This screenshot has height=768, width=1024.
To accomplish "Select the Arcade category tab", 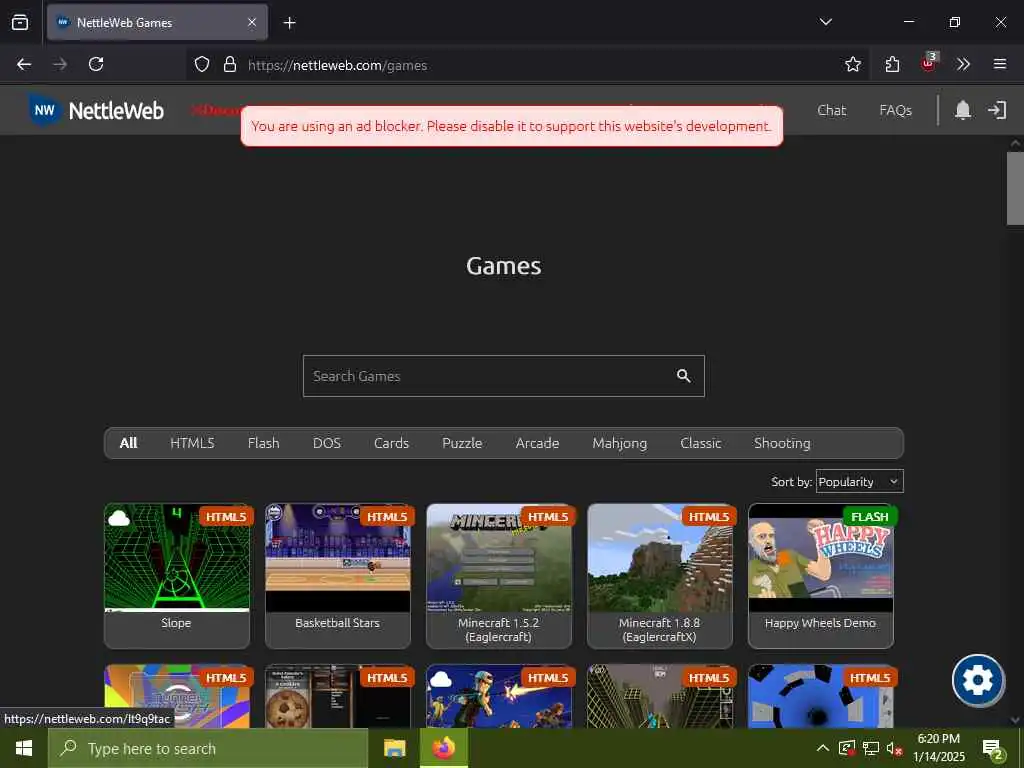I will point(537,443).
